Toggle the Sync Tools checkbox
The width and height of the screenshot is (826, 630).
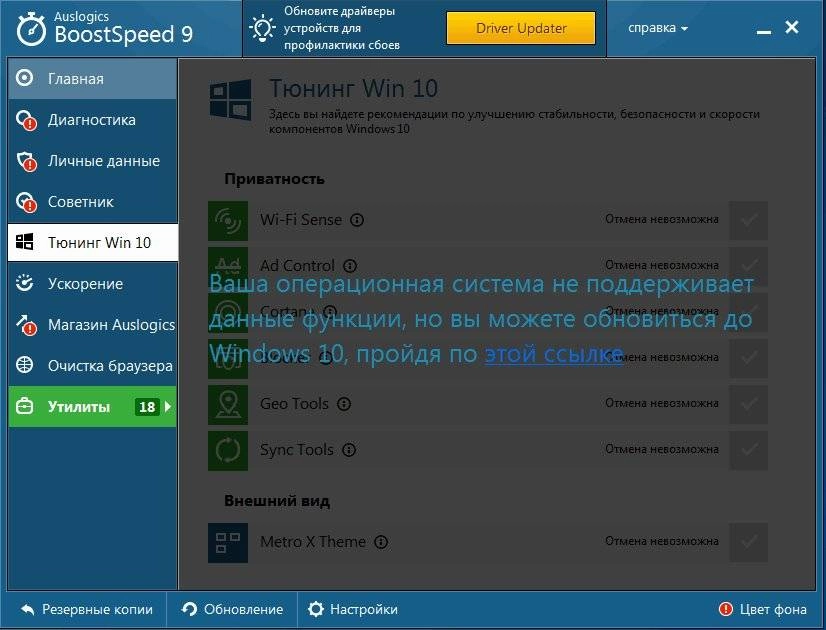749,450
